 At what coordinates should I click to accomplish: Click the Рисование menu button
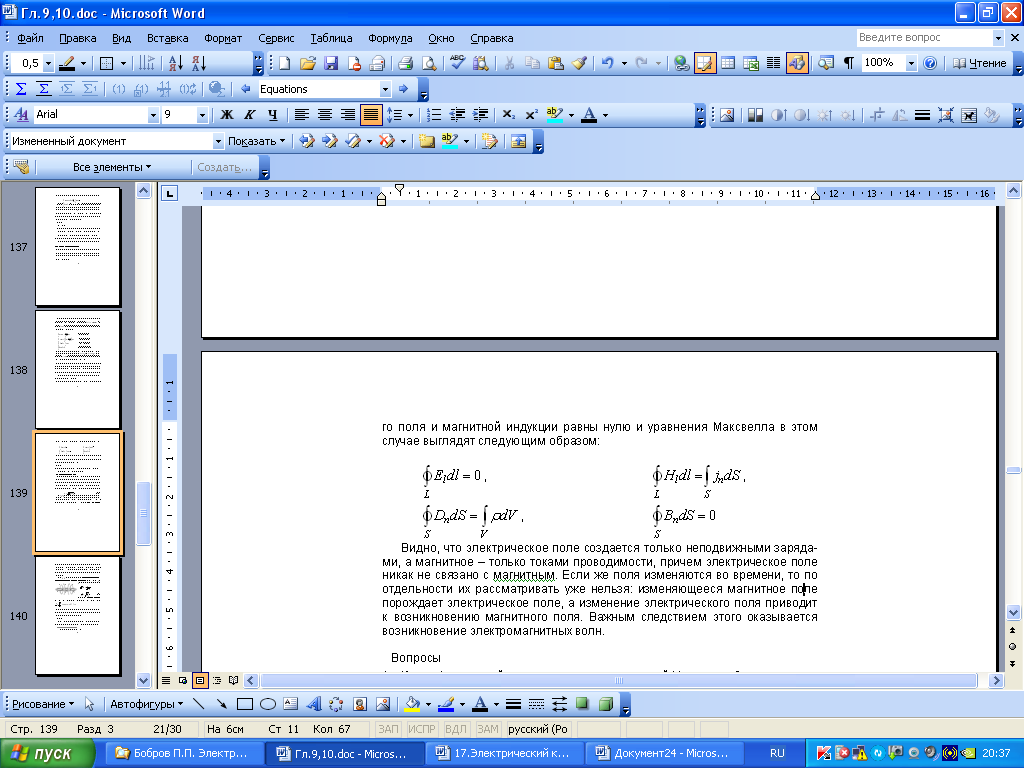pos(42,704)
